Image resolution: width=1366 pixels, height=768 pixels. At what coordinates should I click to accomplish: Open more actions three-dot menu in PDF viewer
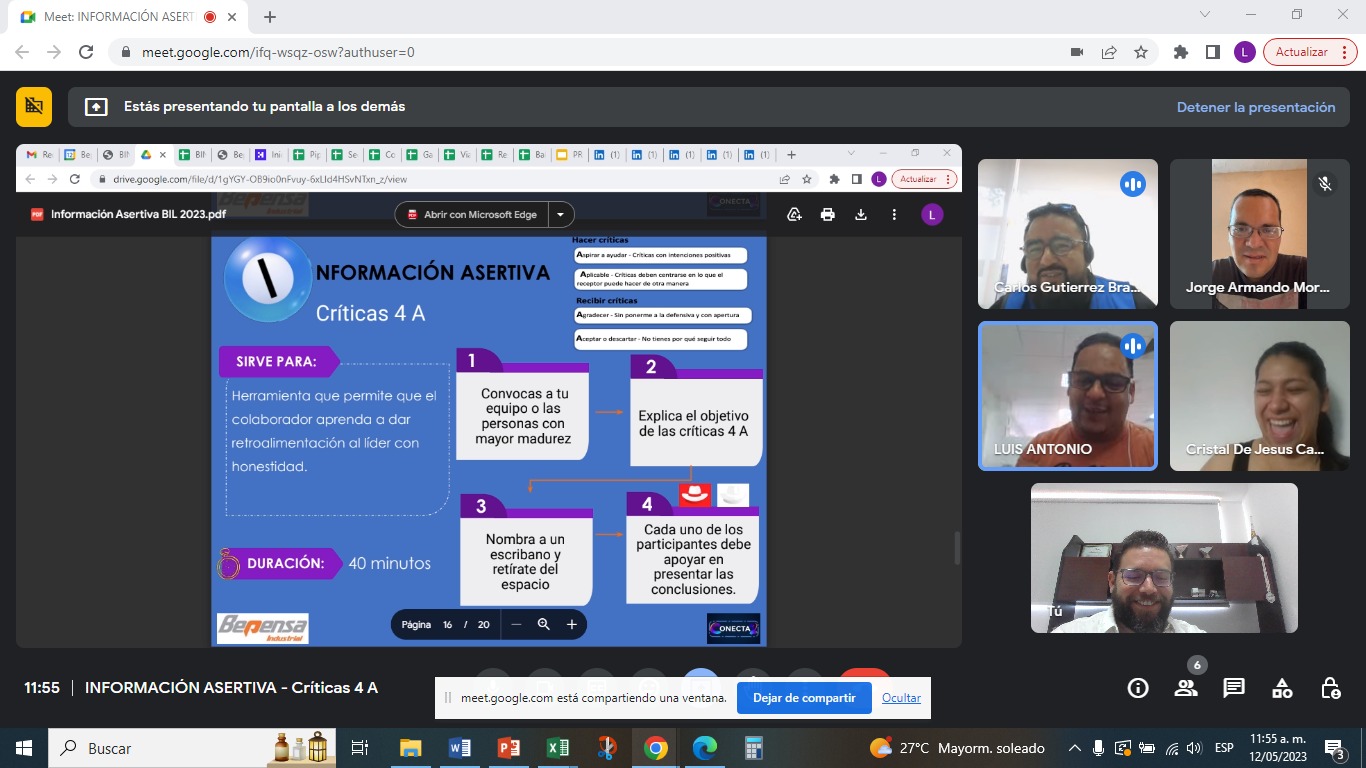pyautogui.click(x=894, y=214)
